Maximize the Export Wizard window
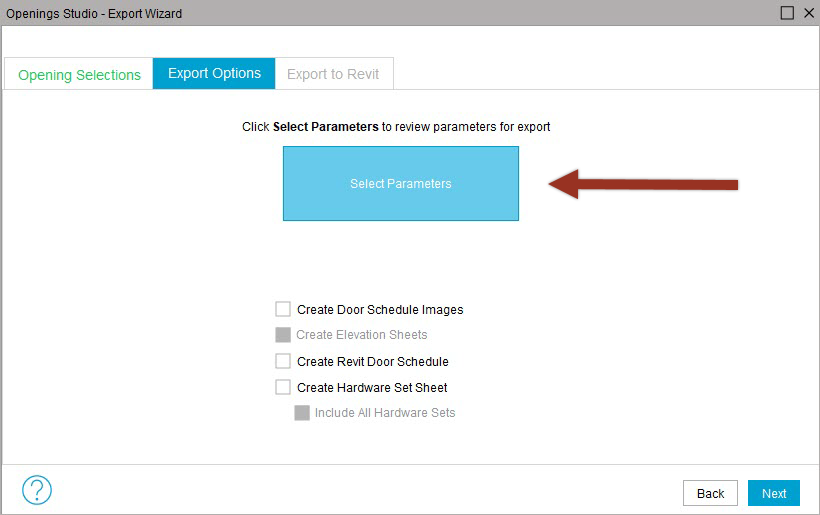Screen dimensions: 820x515 [787, 13]
